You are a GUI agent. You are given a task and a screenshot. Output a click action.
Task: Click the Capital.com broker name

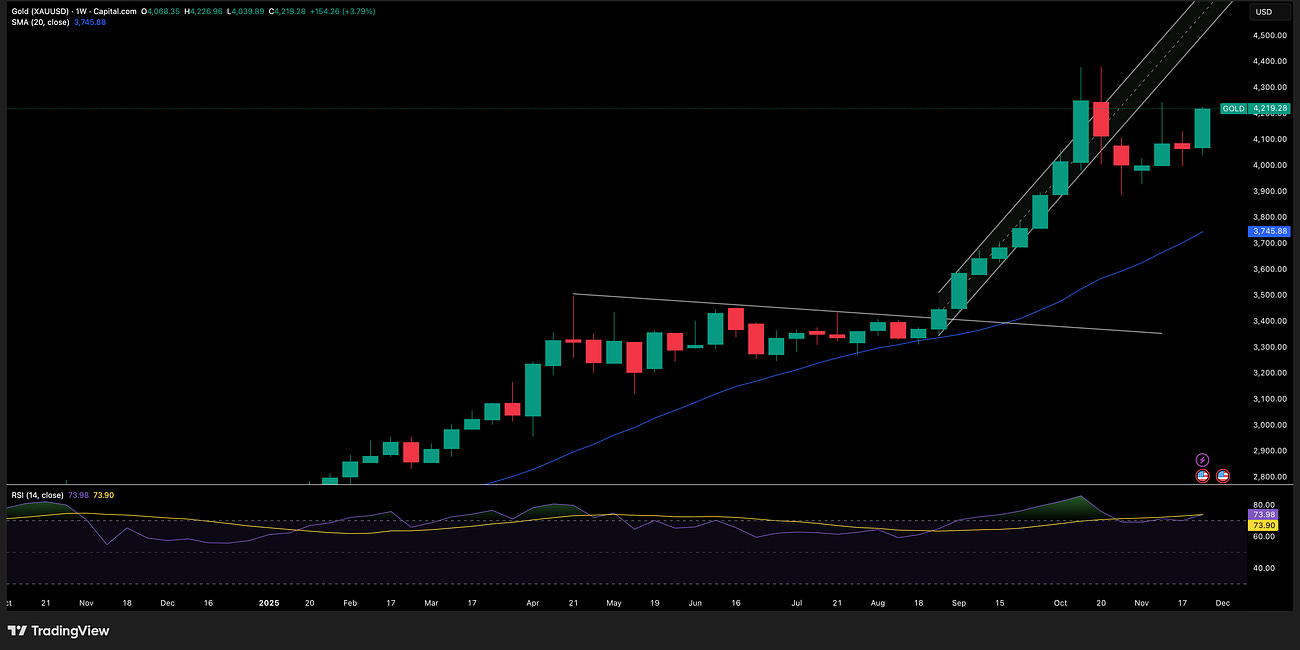coord(115,11)
